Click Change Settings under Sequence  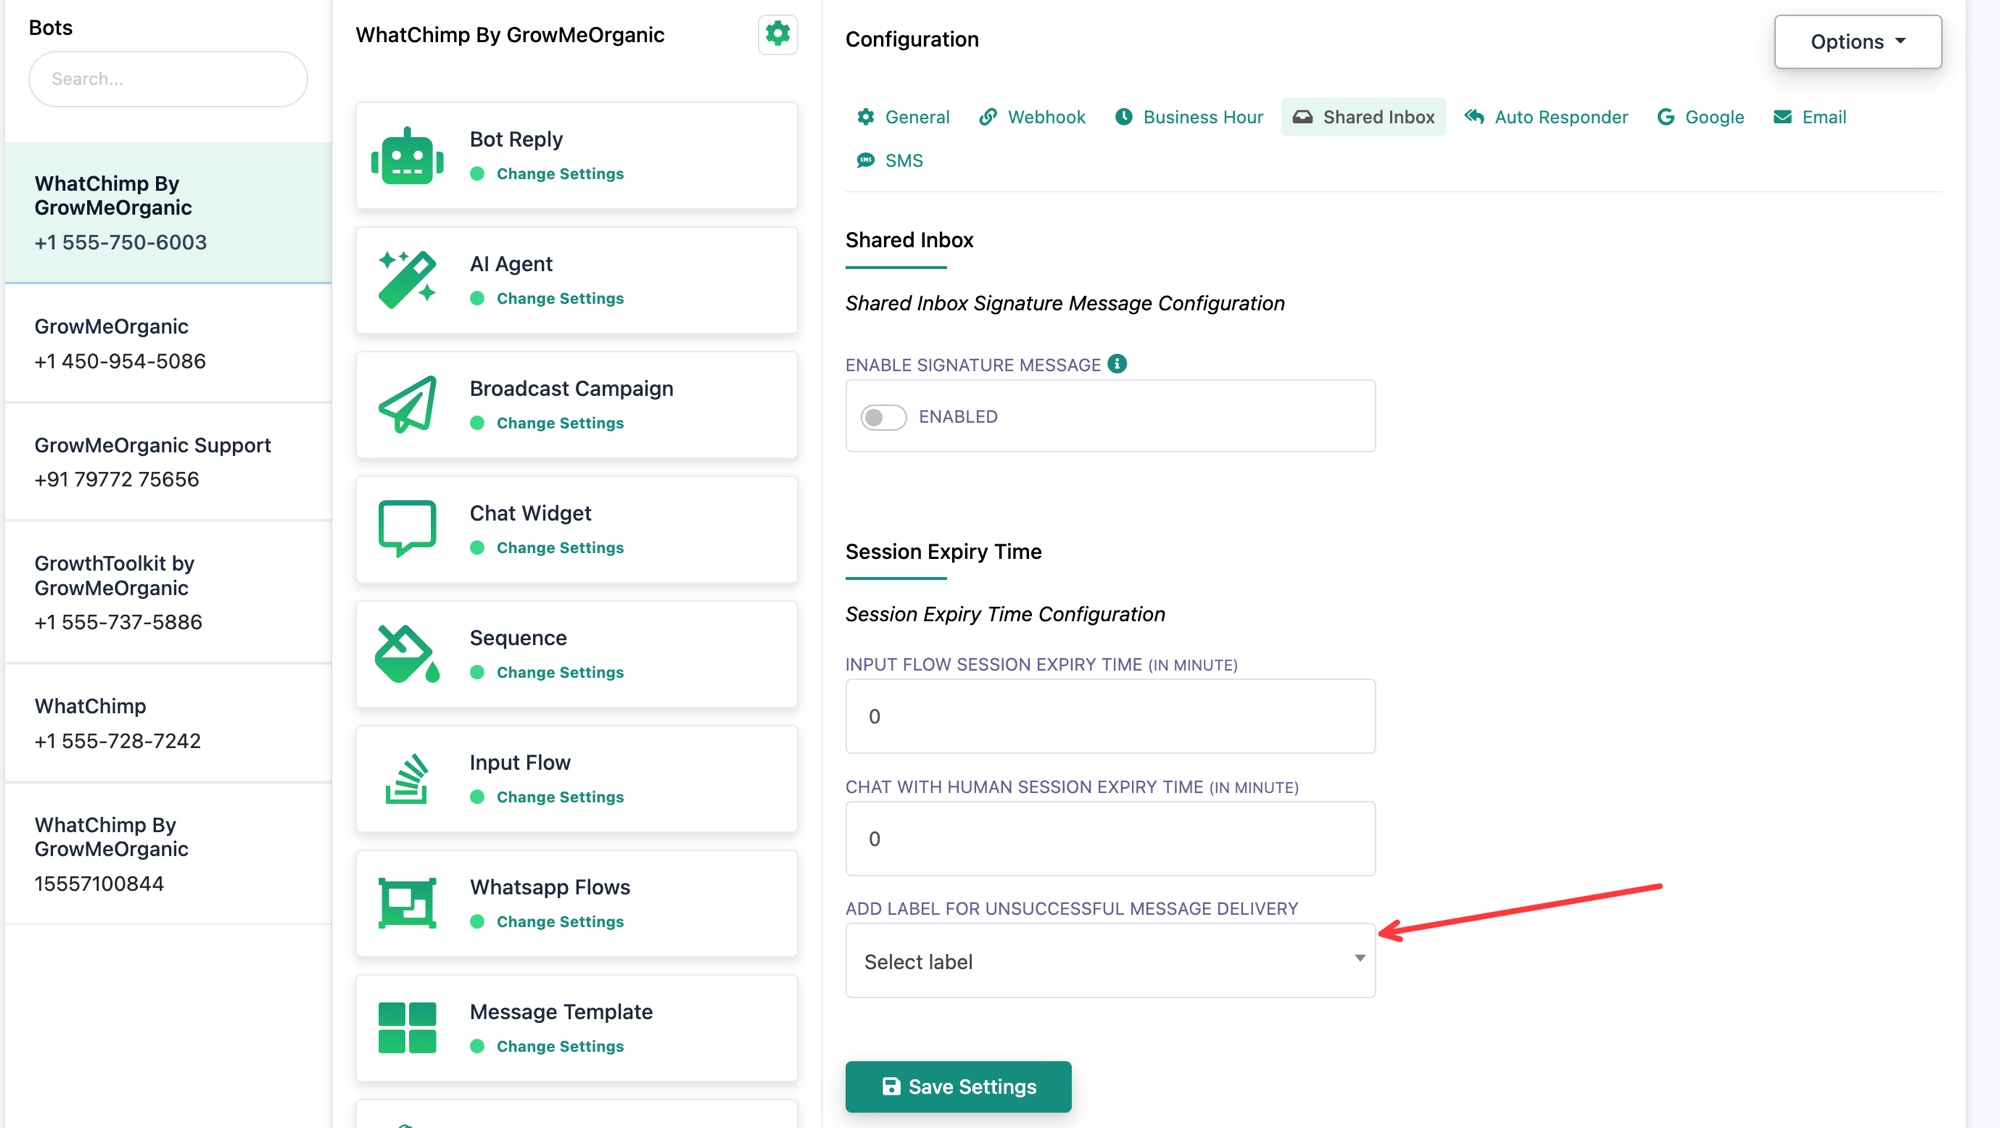(x=560, y=673)
